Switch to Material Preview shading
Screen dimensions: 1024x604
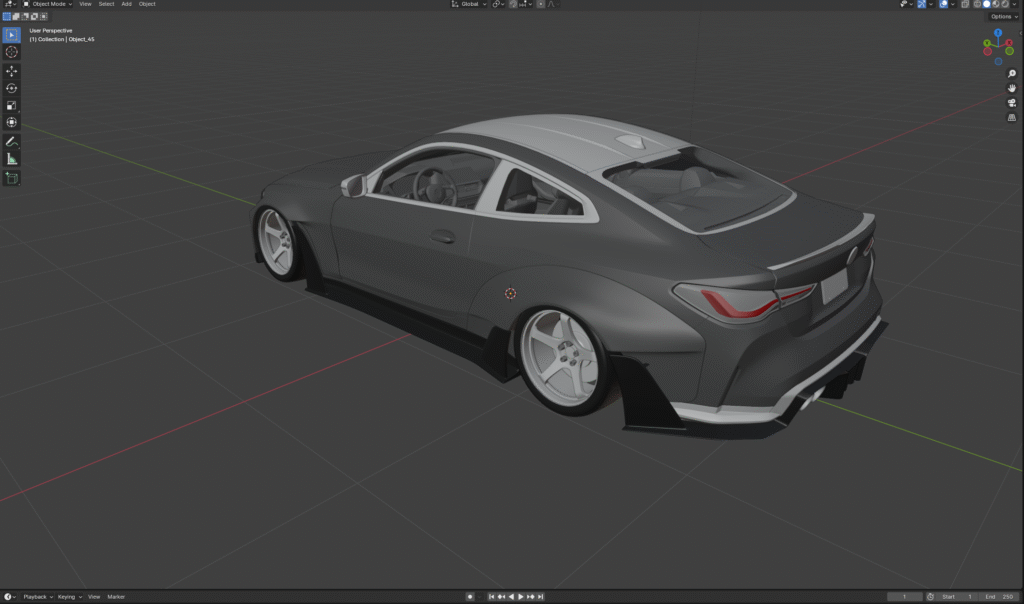pyautogui.click(x=996, y=4)
